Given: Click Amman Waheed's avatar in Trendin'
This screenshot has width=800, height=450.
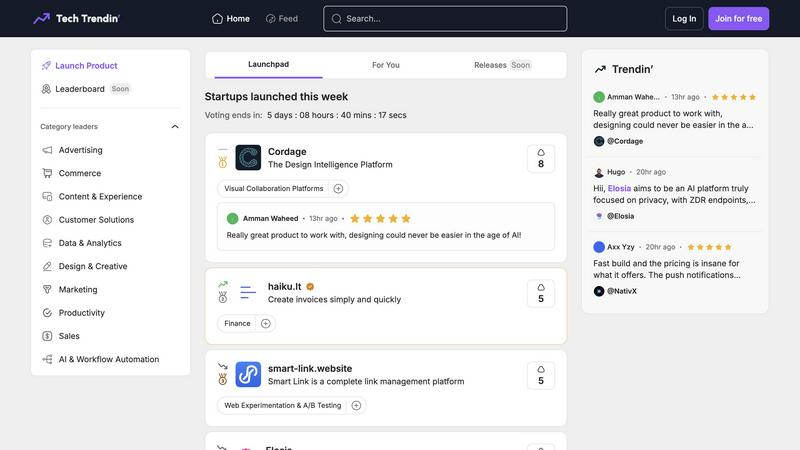Looking at the screenshot, I should [x=599, y=97].
